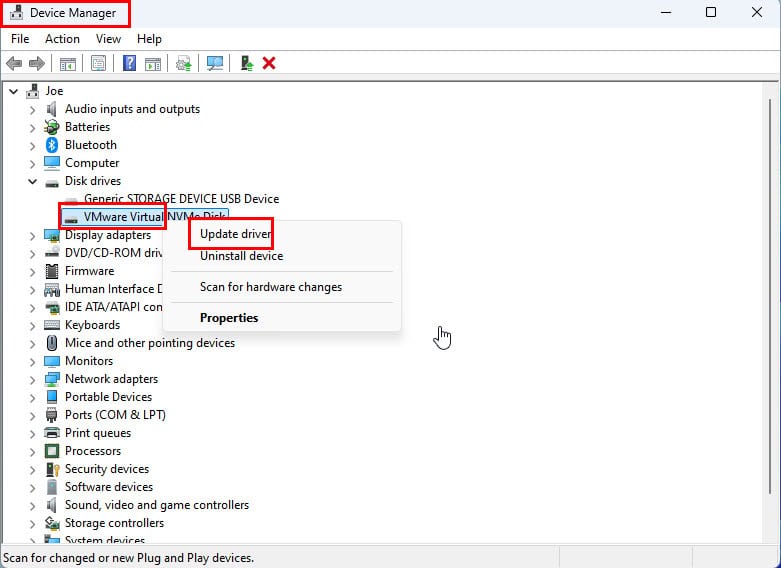The height and width of the screenshot is (568, 781).
Task: Open the View menu
Action: click(108, 39)
